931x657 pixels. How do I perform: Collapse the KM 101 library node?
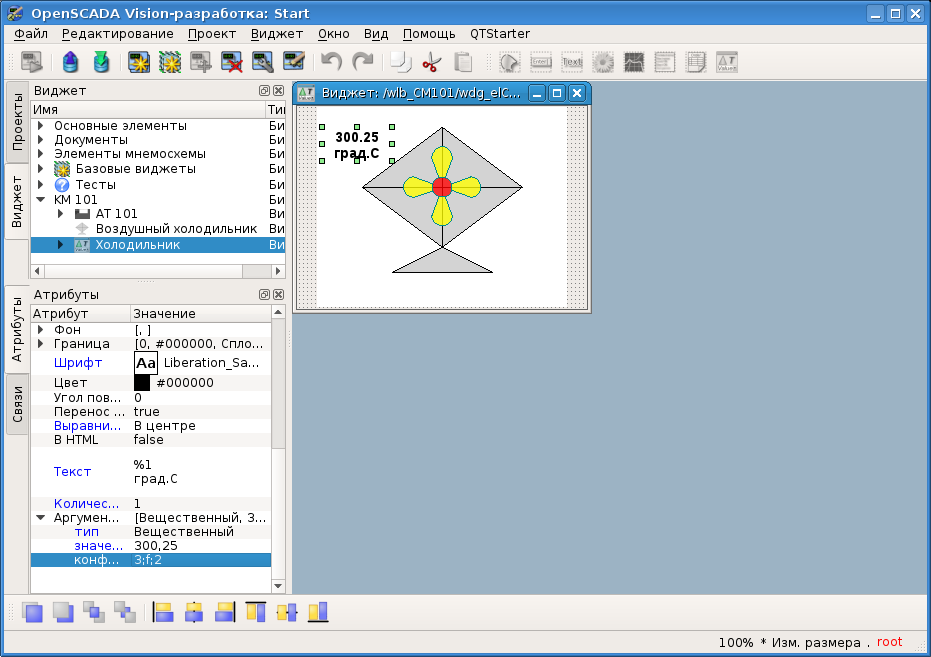[41, 199]
